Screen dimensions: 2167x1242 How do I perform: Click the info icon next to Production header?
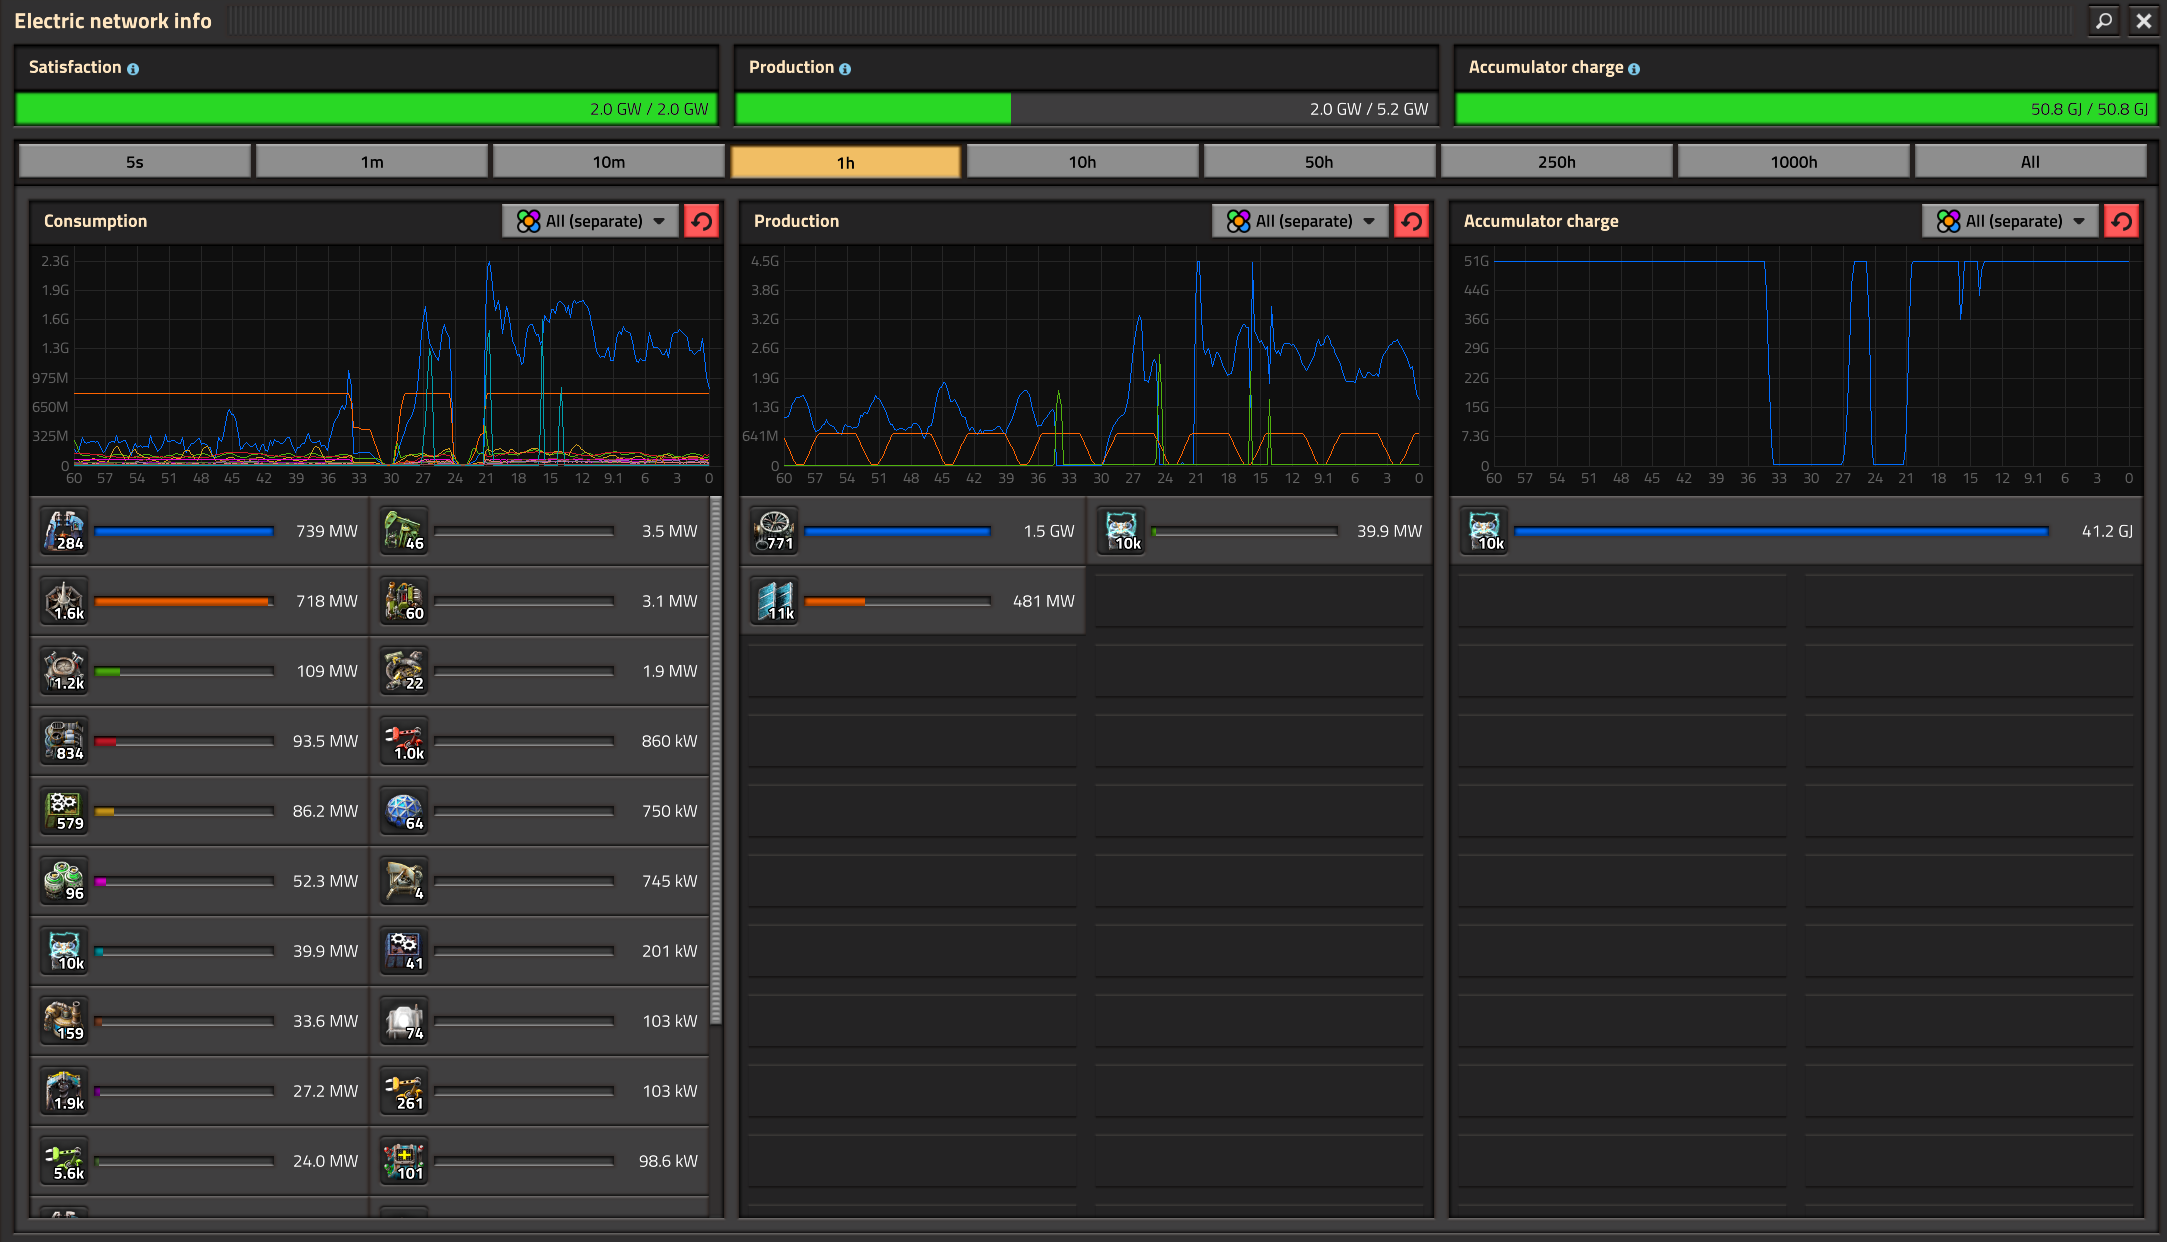click(x=845, y=69)
